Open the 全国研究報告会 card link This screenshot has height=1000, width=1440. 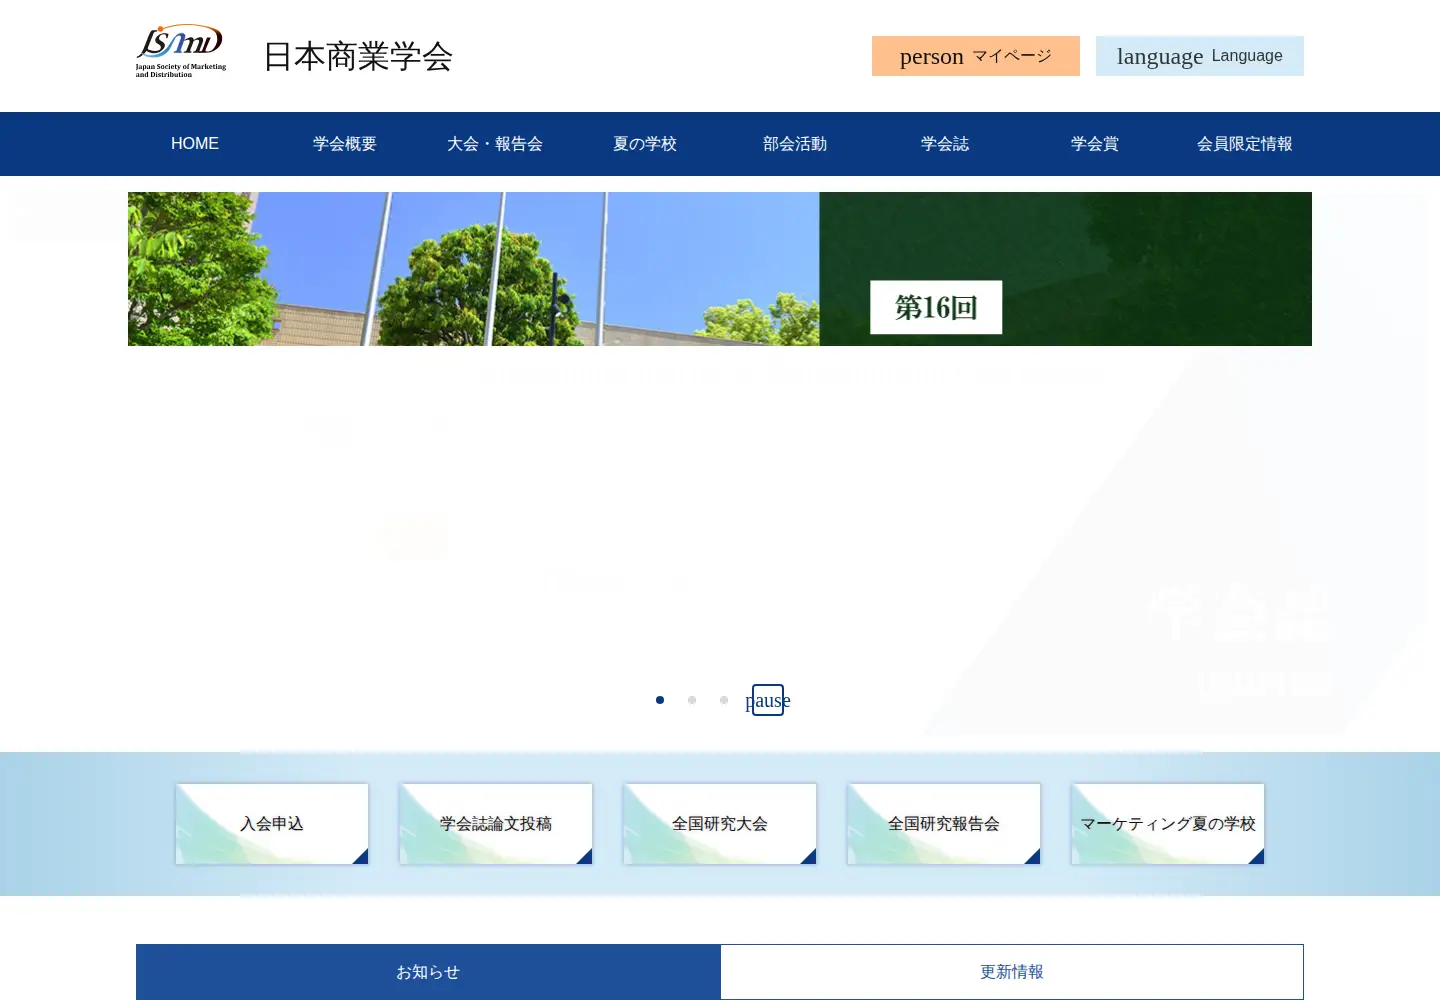[x=944, y=824]
